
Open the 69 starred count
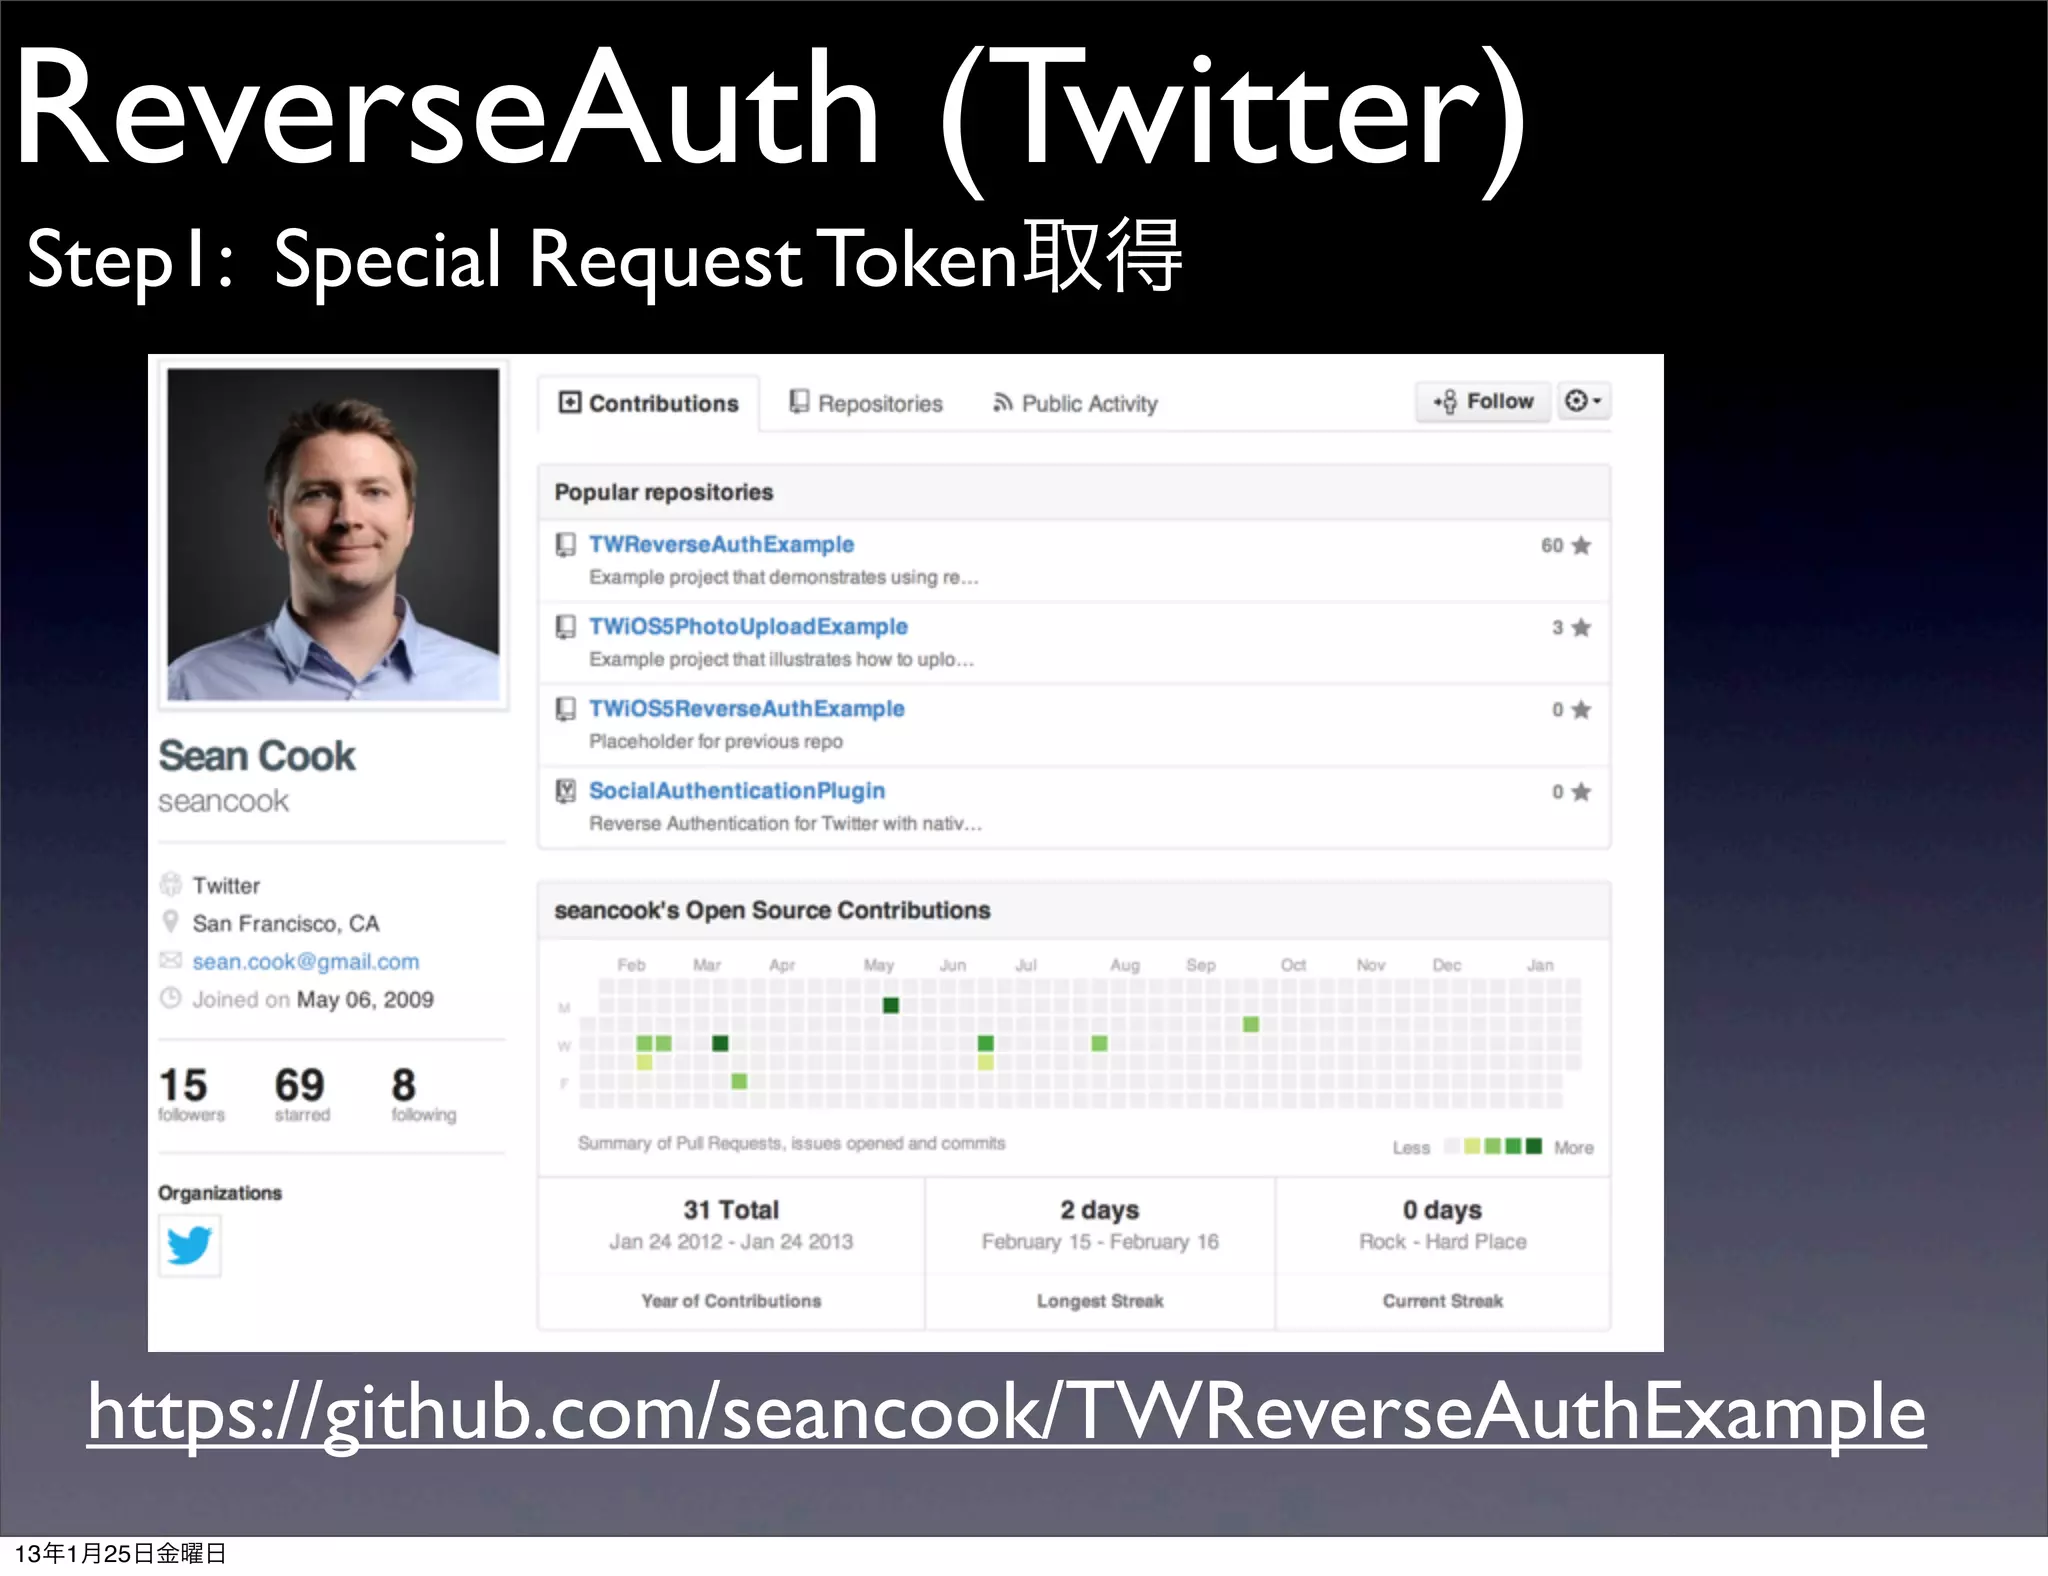coord(301,1094)
